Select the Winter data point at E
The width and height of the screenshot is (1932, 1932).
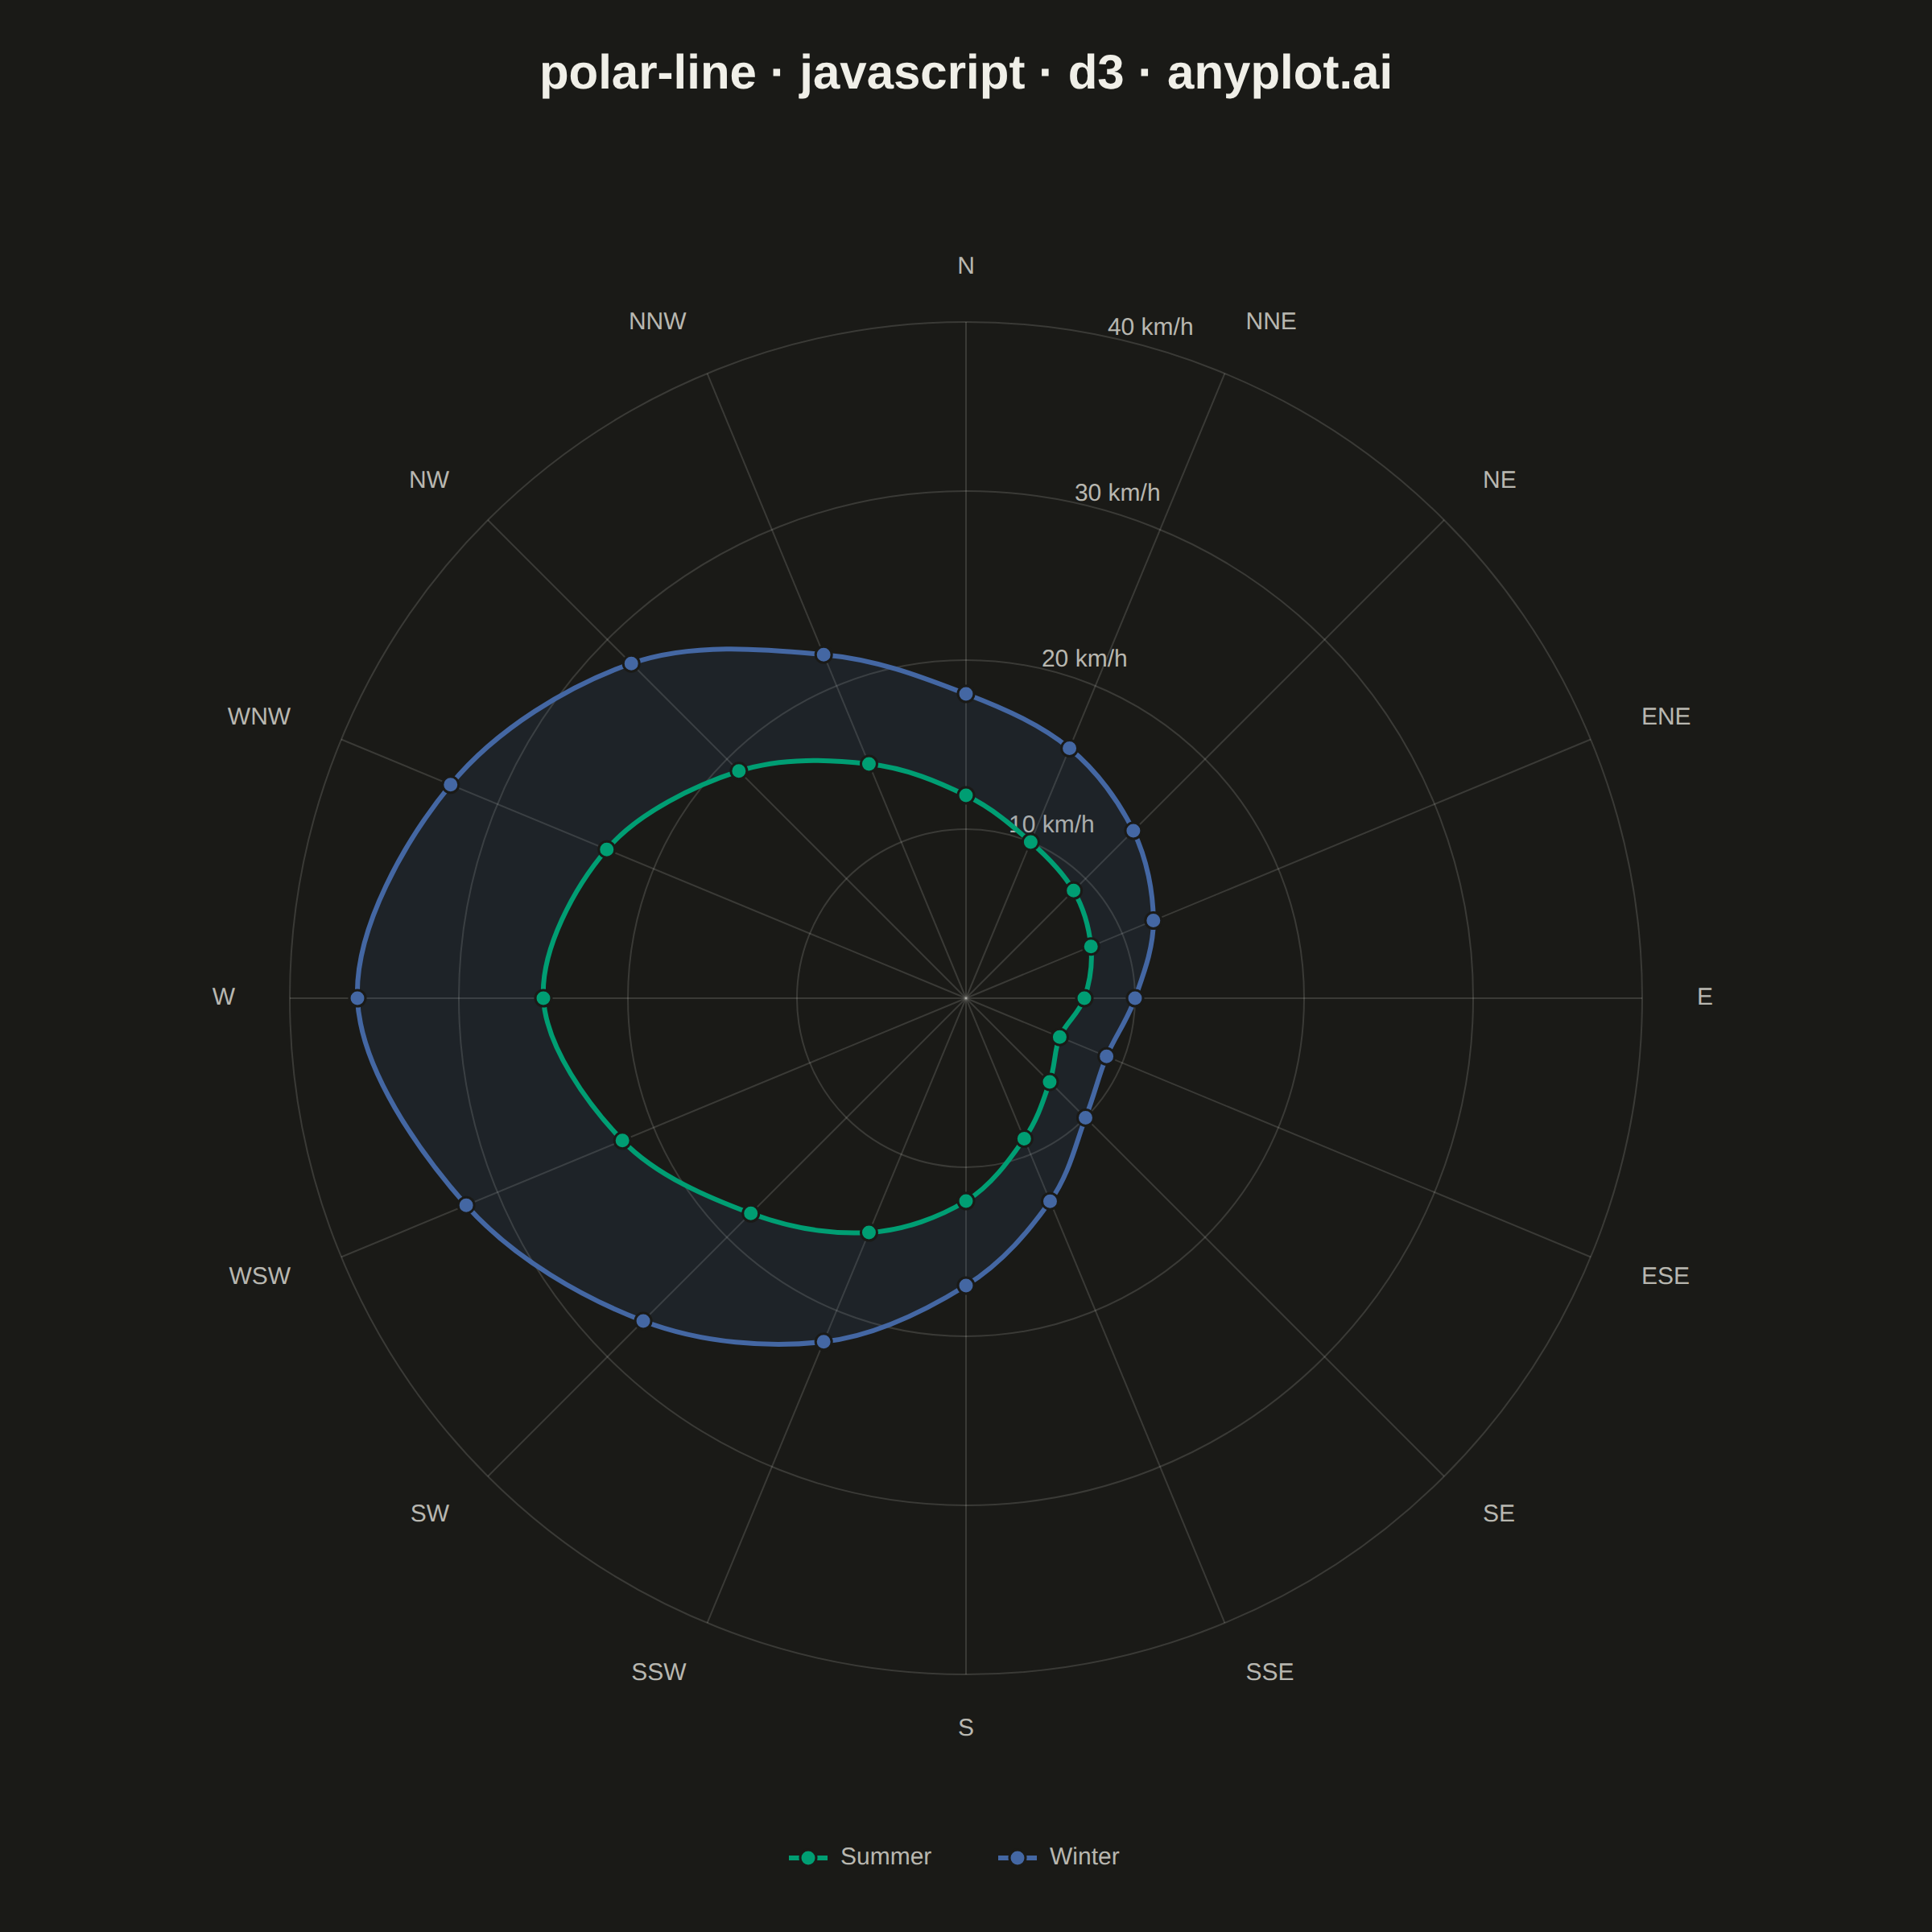tap(1135, 998)
